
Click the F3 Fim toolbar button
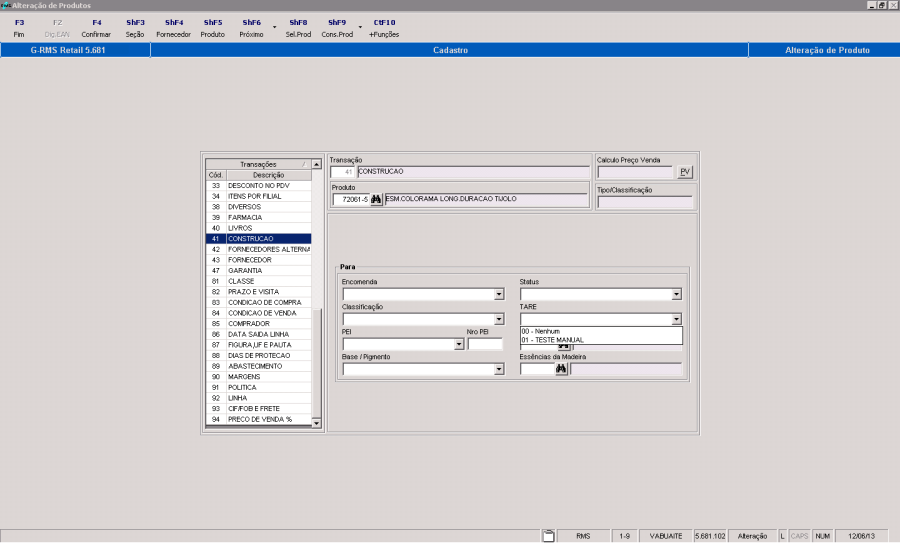tap(19, 28)
